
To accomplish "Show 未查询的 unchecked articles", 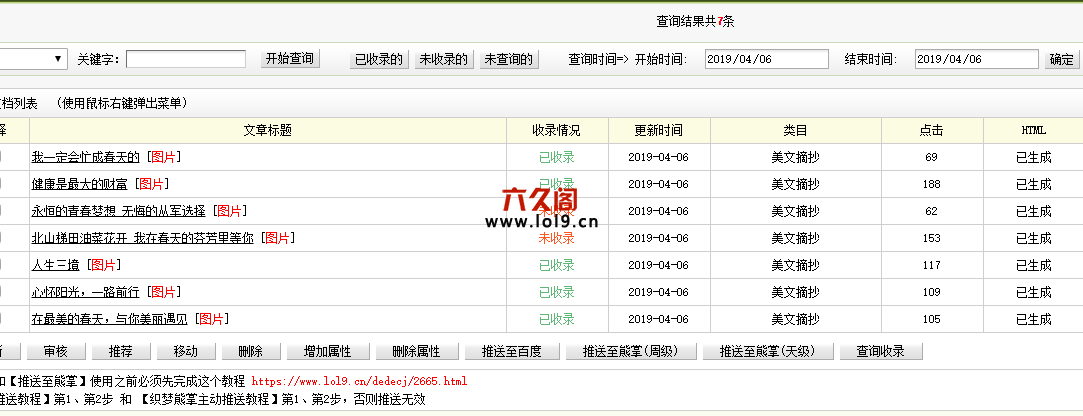I will 509,60.
